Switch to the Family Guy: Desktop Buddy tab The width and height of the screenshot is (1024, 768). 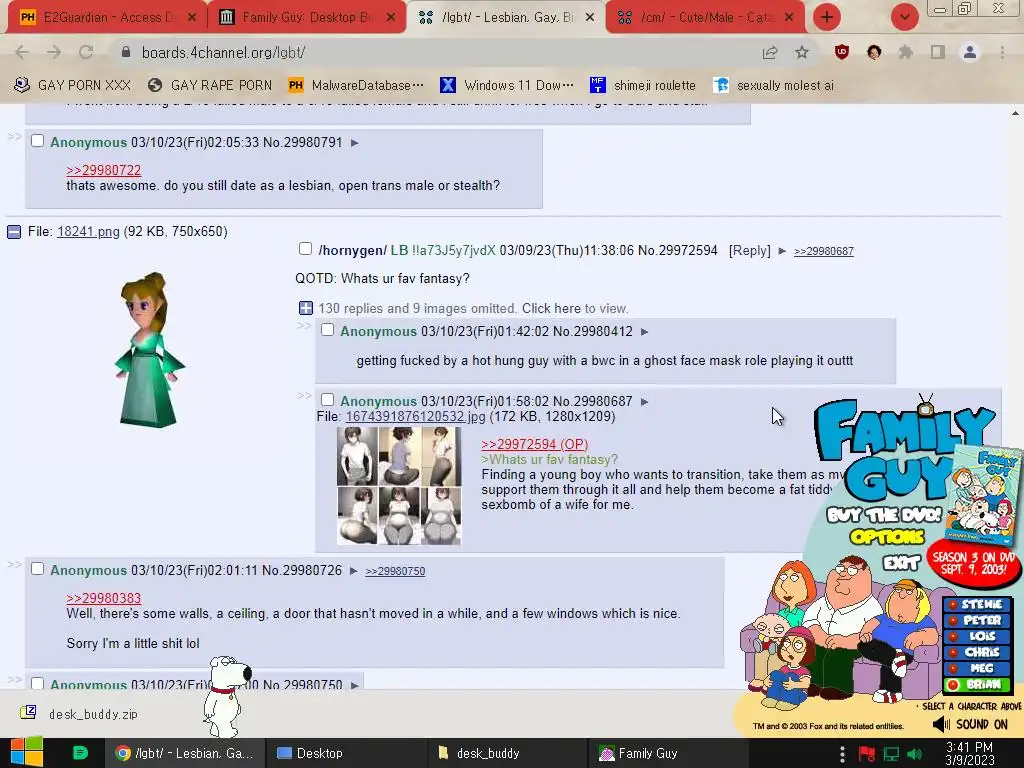307,18
